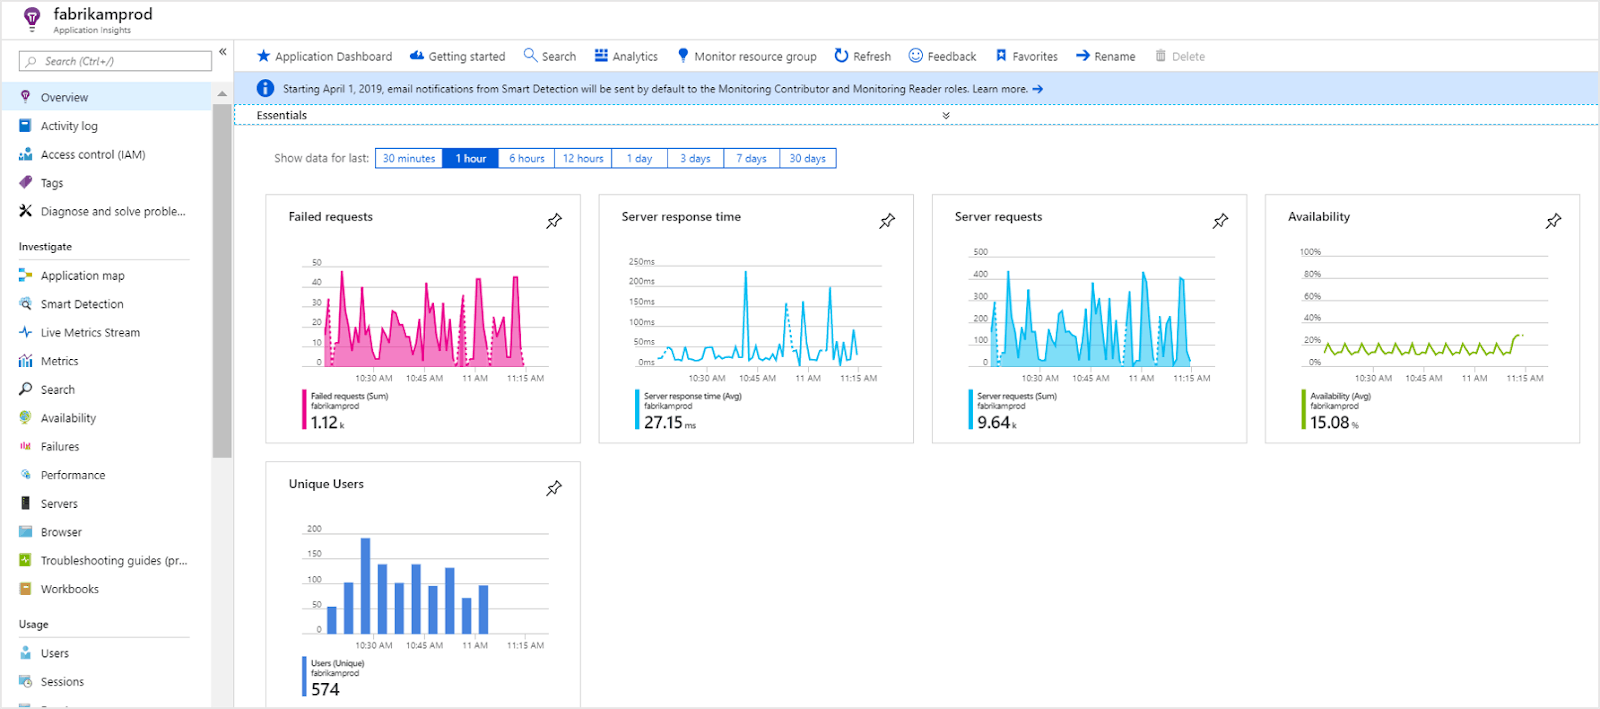Click the 27.15 ms response time value
Image resolution: width=1600 pixels, height=709 pixels.
point(669,423)
